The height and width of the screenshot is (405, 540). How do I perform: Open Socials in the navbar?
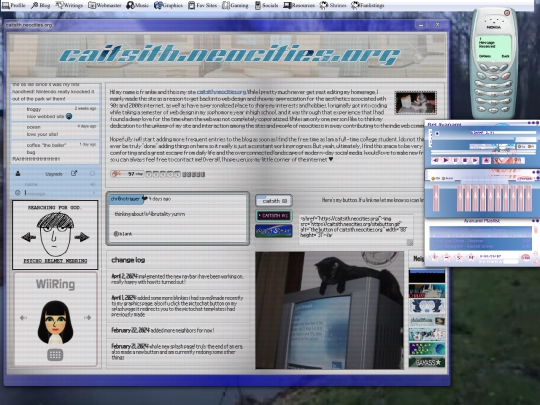(x=266, y=5)
